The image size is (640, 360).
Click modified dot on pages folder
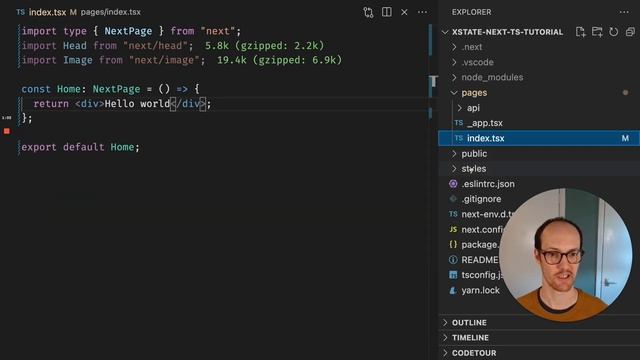(x=625, y=93)
